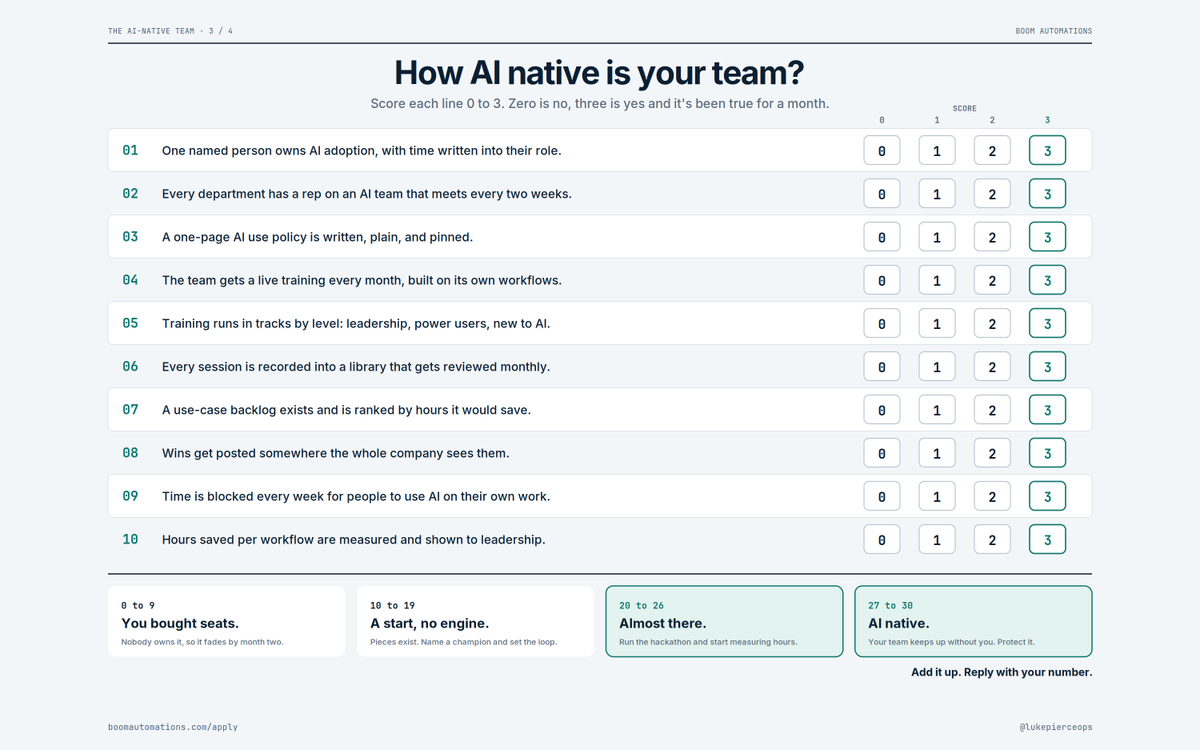Image resolution: width=1200 pixels, height=750 pixels.
Task: Select score 0 for line 10 hours saved
Action: 881,540
